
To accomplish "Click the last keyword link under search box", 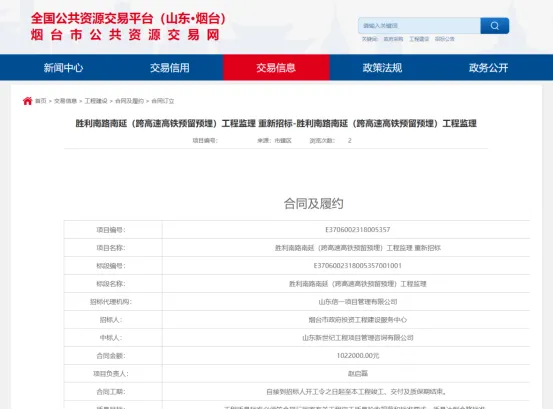I will [x=444, y=39].
